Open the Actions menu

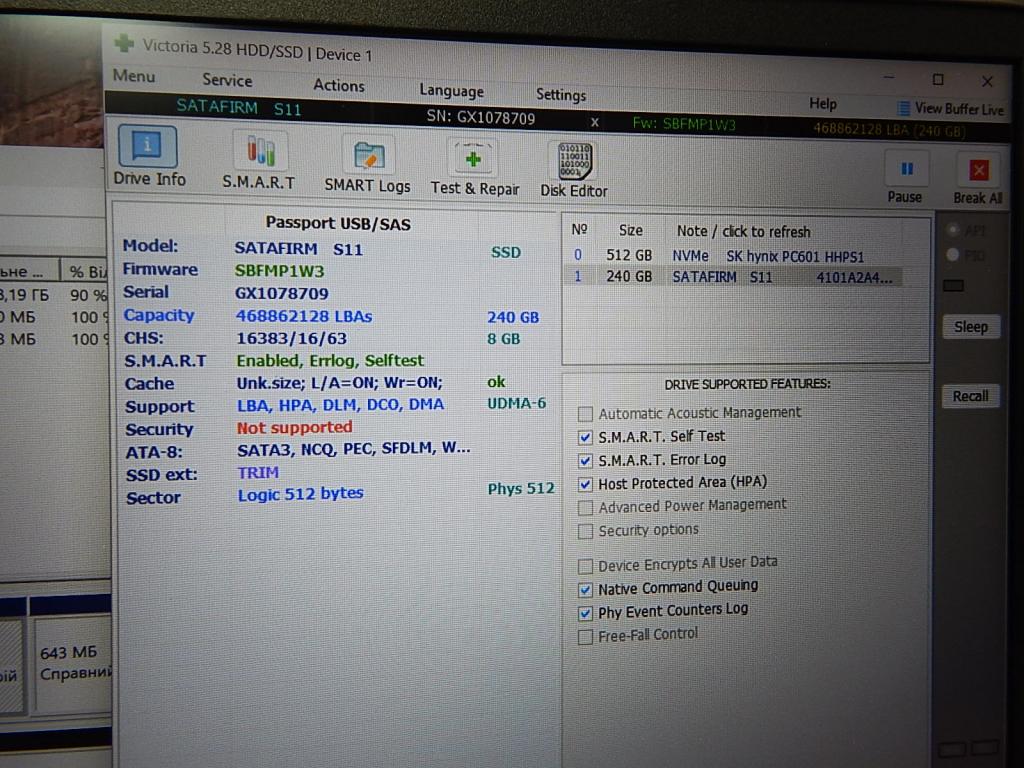point(338,85)
